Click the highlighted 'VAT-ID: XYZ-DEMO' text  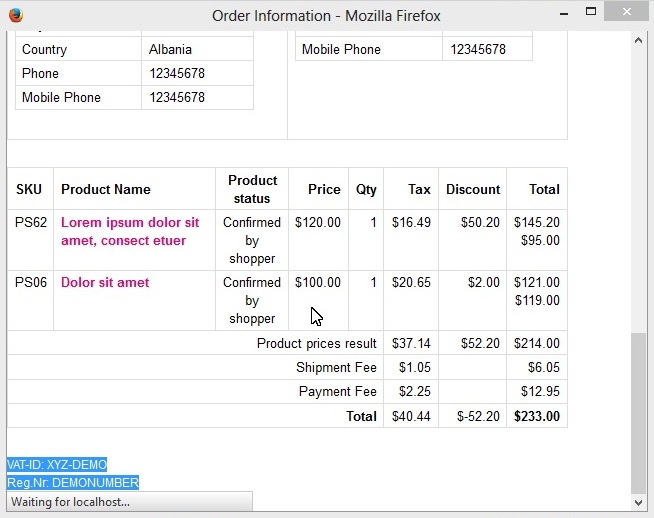click(x=57, y=465)
